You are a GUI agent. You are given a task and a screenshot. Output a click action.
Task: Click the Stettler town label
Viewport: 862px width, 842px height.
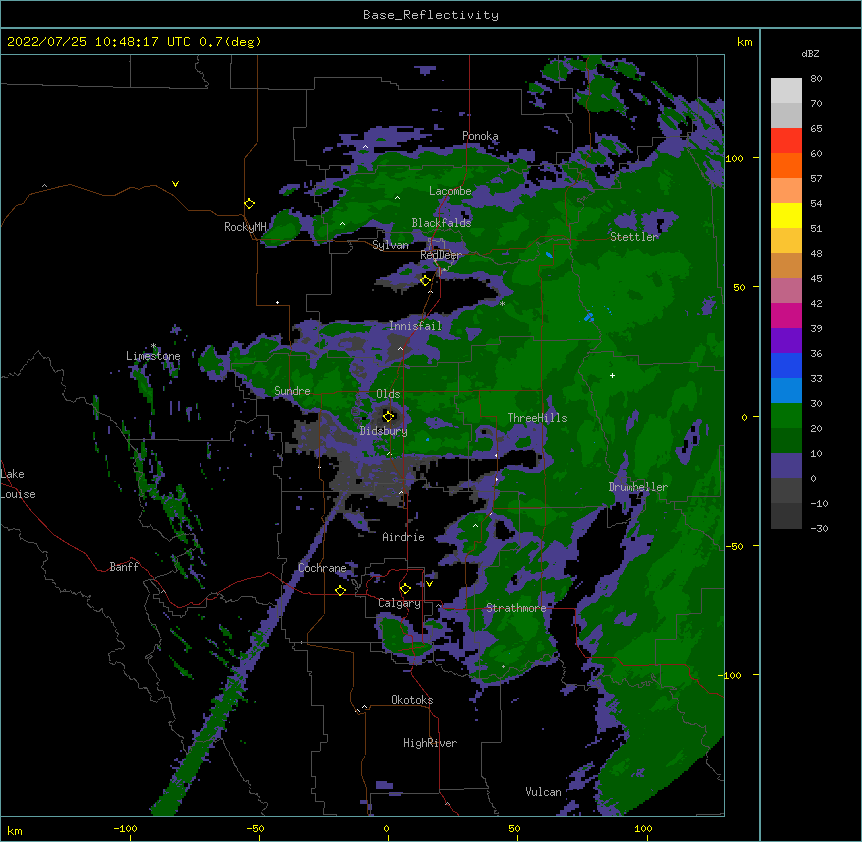[x=634, y=237]
